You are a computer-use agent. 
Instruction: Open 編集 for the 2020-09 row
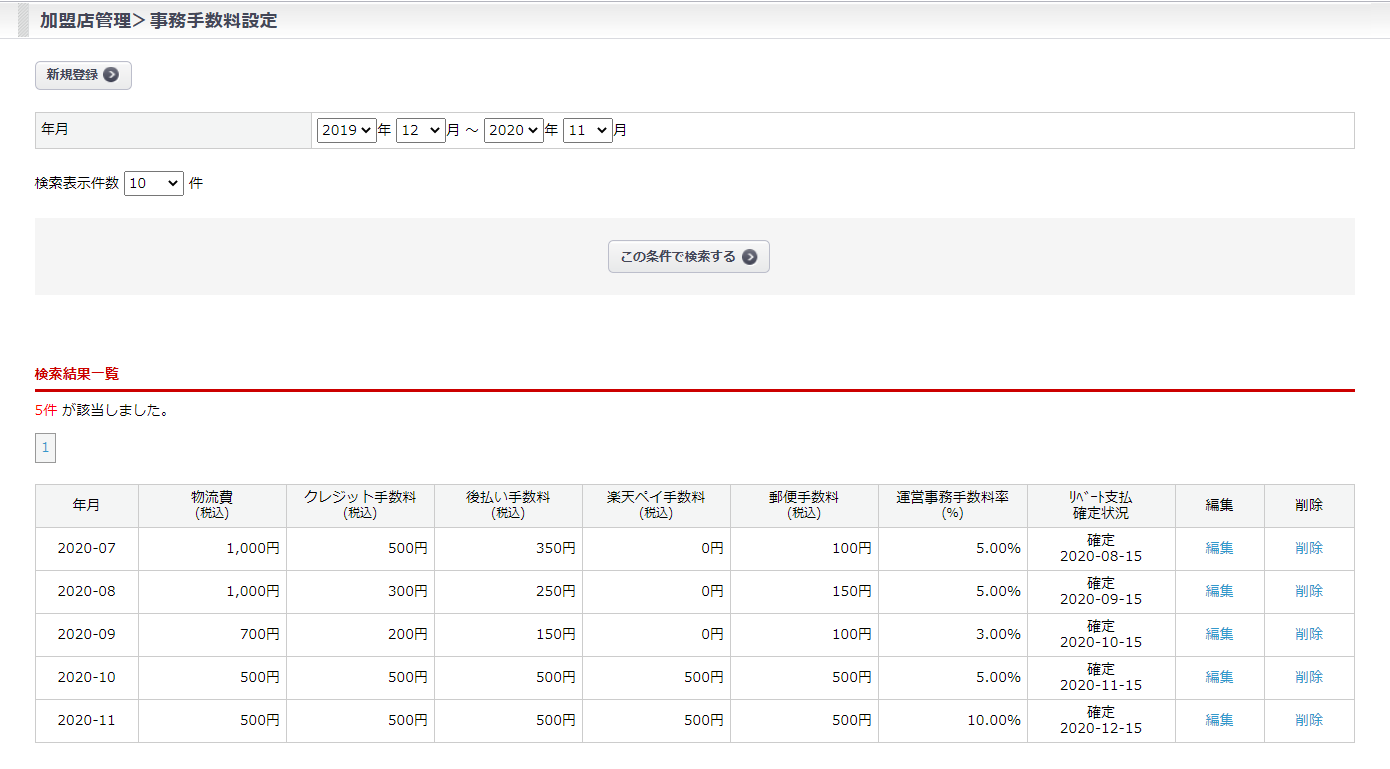pos(1219,634)
